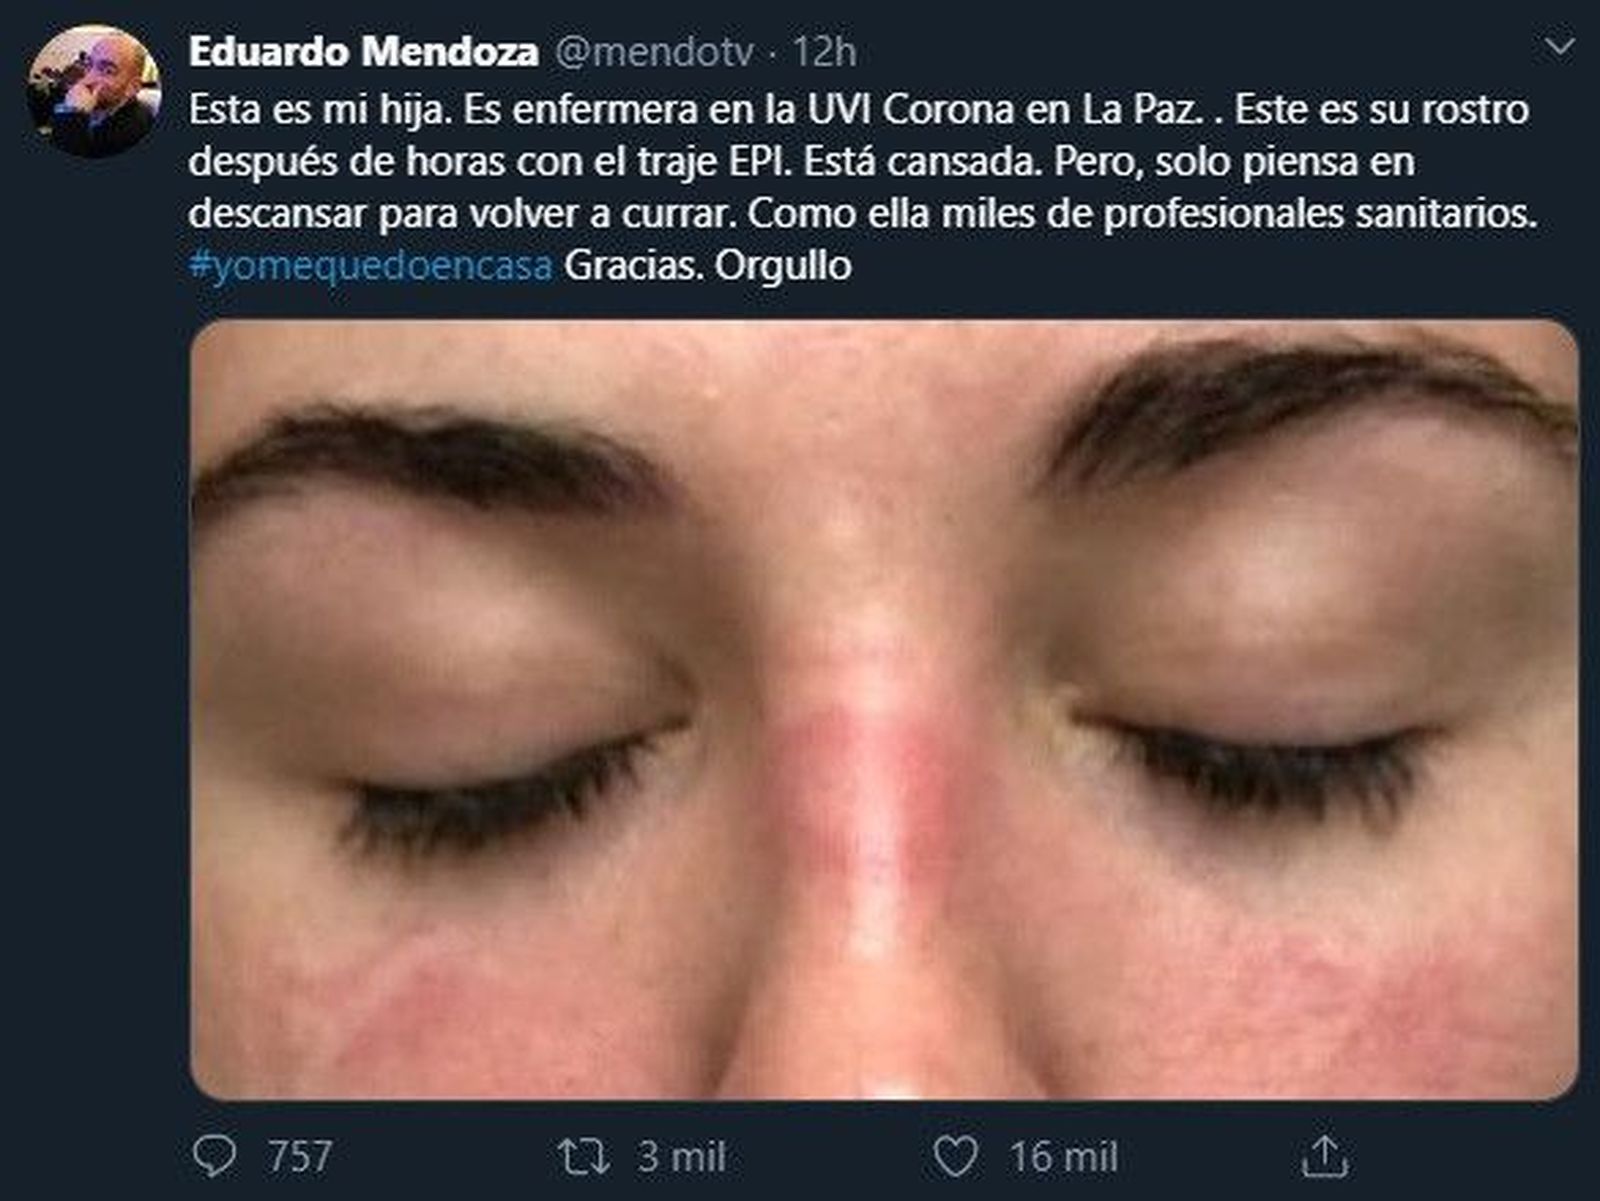Image resolution: width=1600 pixels, height=1201 pixels.
Task: Retweet using the retweet arrows icon
Action: click(583, 1157)
